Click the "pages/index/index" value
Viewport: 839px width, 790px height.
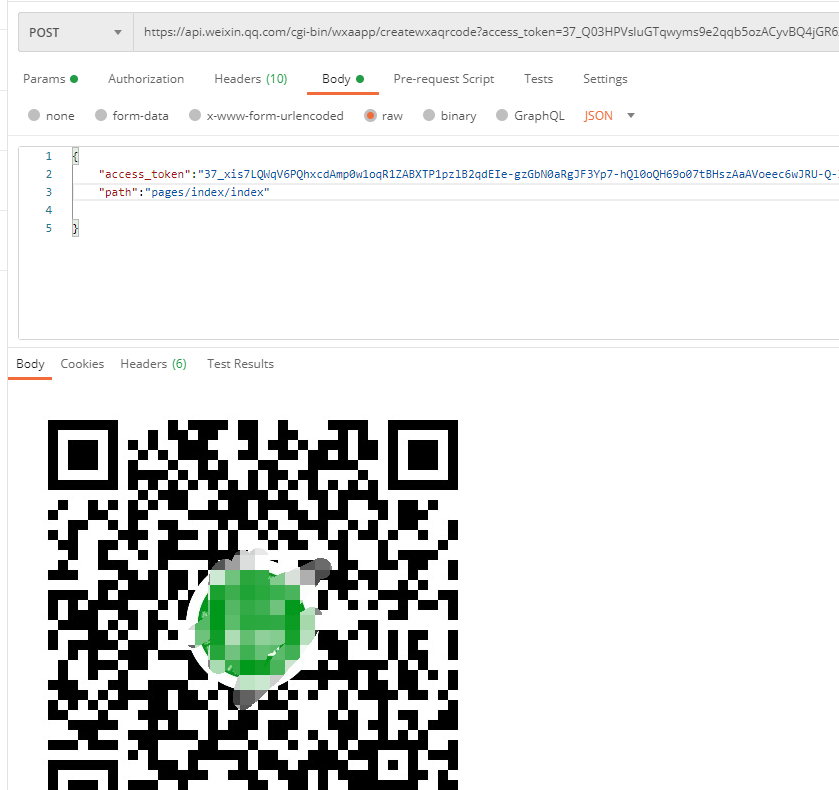point(207,192)
